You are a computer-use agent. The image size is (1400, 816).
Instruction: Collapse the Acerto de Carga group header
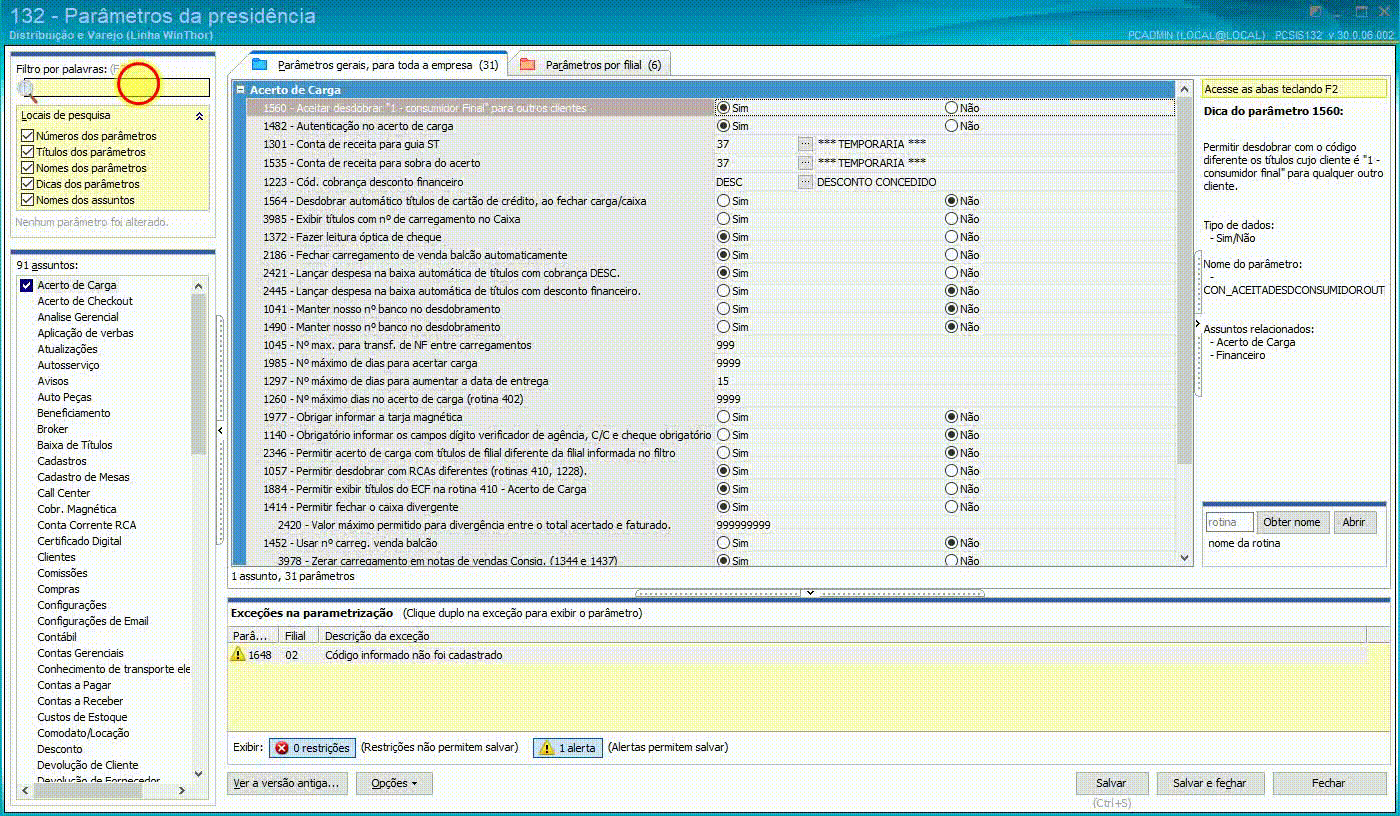(240, 90)
